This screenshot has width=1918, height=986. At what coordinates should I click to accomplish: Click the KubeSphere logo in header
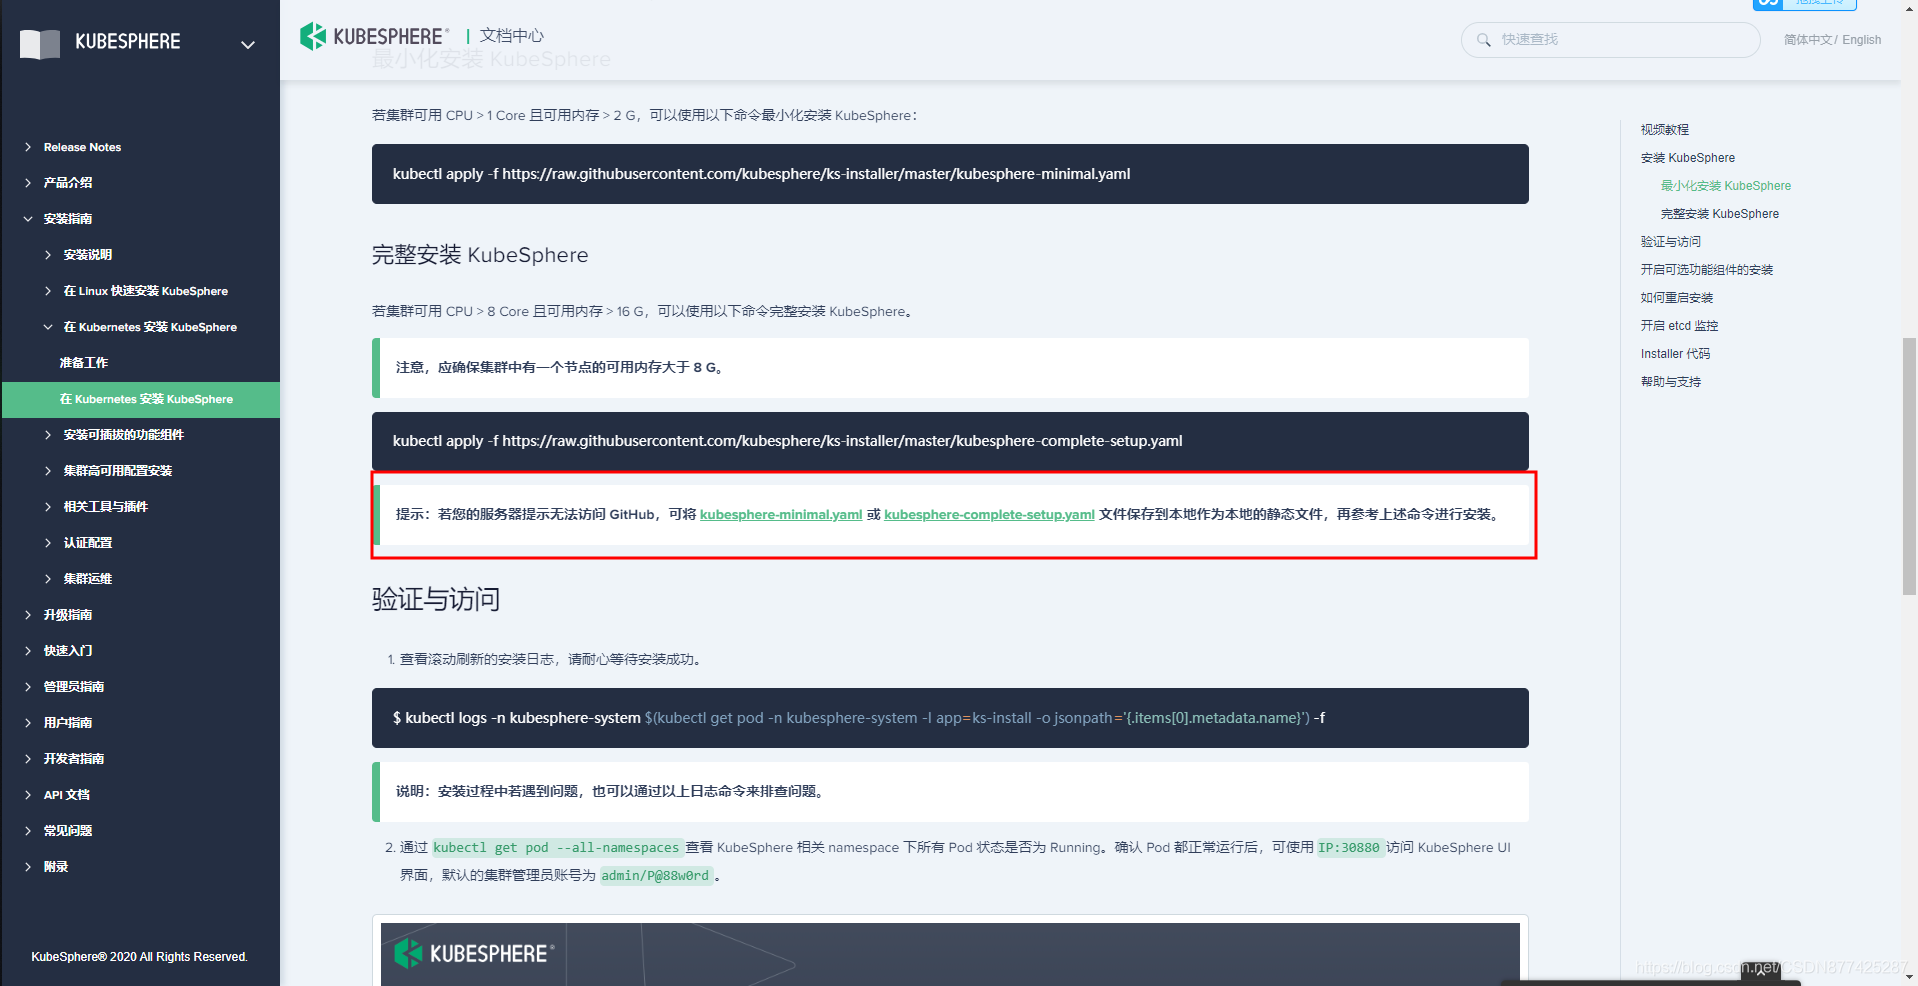click(374, 36)
